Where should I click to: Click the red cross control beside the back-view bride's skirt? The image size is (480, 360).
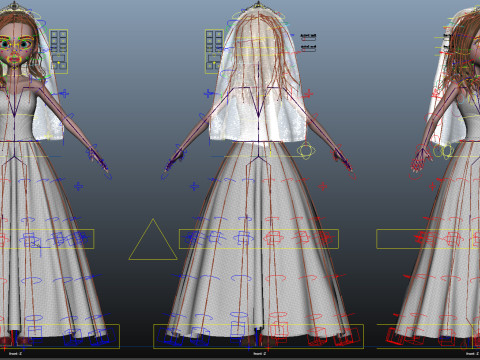click(x=322, y=186)
